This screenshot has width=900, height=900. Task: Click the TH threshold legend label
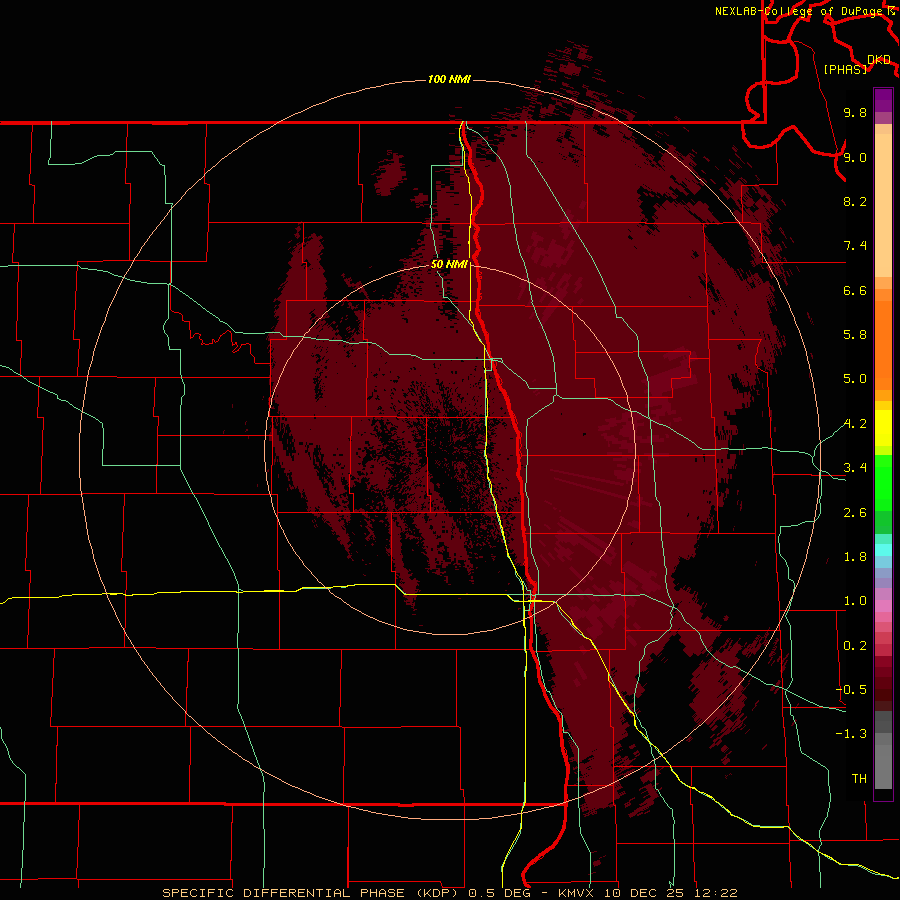(x=859, y=779)
